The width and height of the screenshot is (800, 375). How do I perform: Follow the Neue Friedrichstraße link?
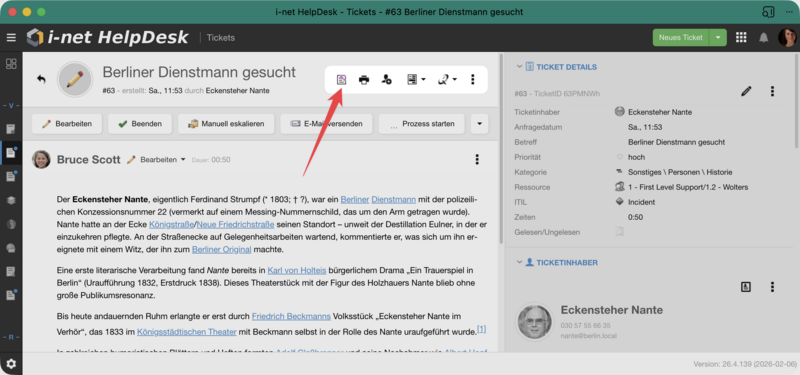(x=236, y=224)
